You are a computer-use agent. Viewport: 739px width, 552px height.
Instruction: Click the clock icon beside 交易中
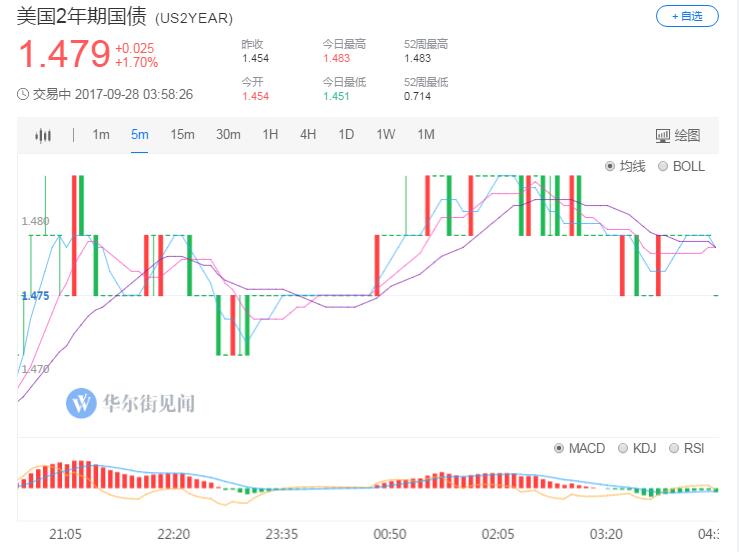pyautogui.click(x=23, y=94)
